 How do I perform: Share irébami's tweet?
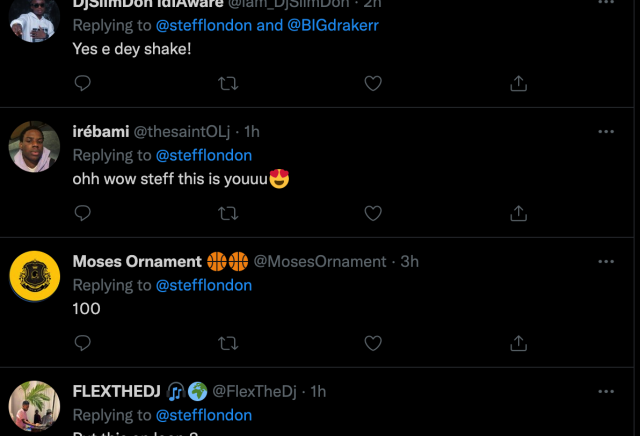518,213
